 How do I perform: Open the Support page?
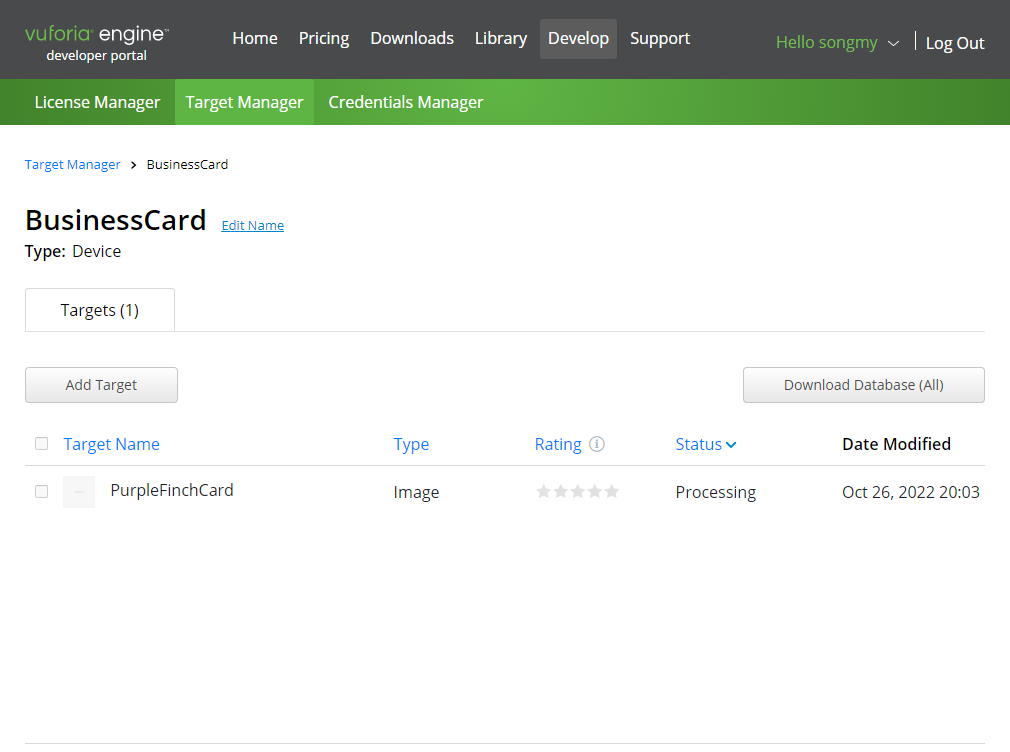[x=660, y=39]
